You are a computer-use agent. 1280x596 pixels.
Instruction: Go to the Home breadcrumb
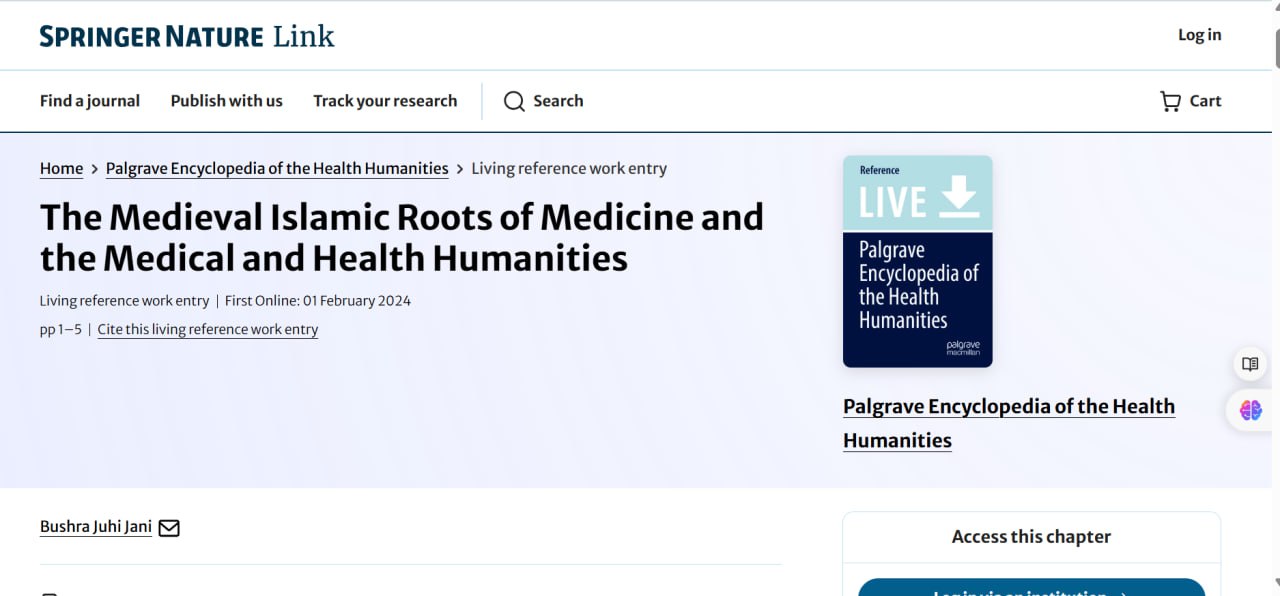61,169
